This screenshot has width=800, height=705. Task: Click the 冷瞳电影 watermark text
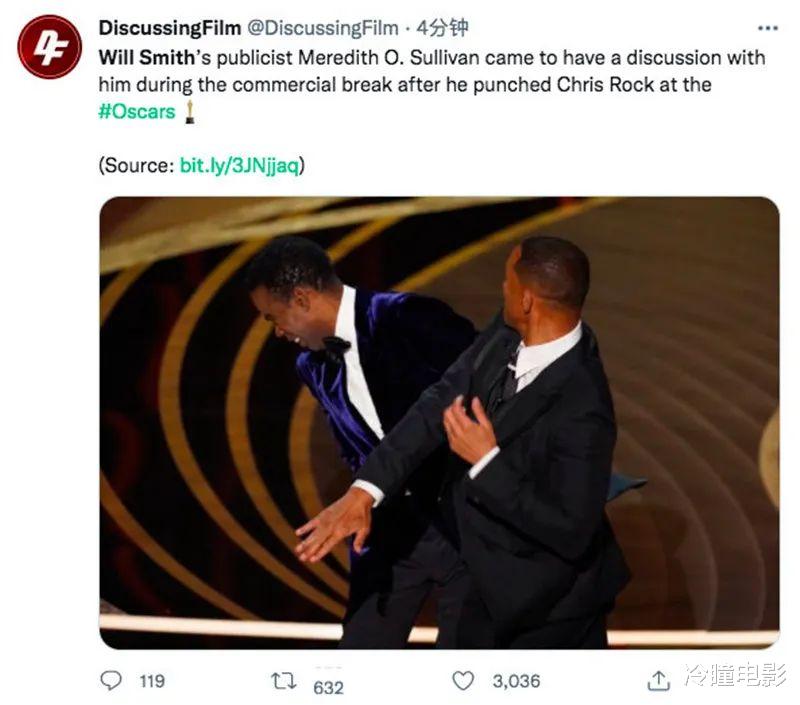point(736,674)
